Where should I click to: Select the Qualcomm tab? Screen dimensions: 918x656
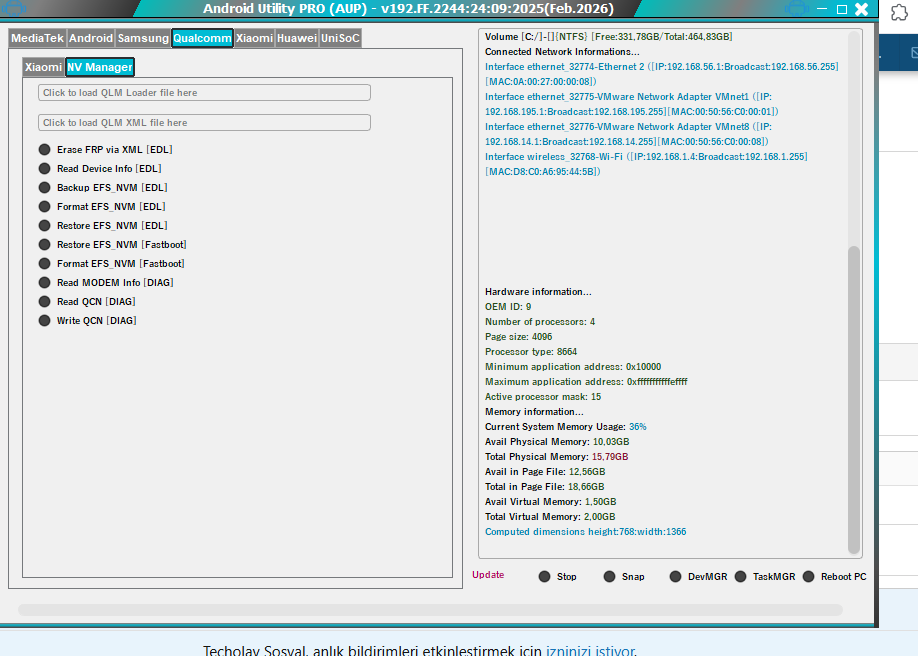pyautogui.click(x=203, y=38)
